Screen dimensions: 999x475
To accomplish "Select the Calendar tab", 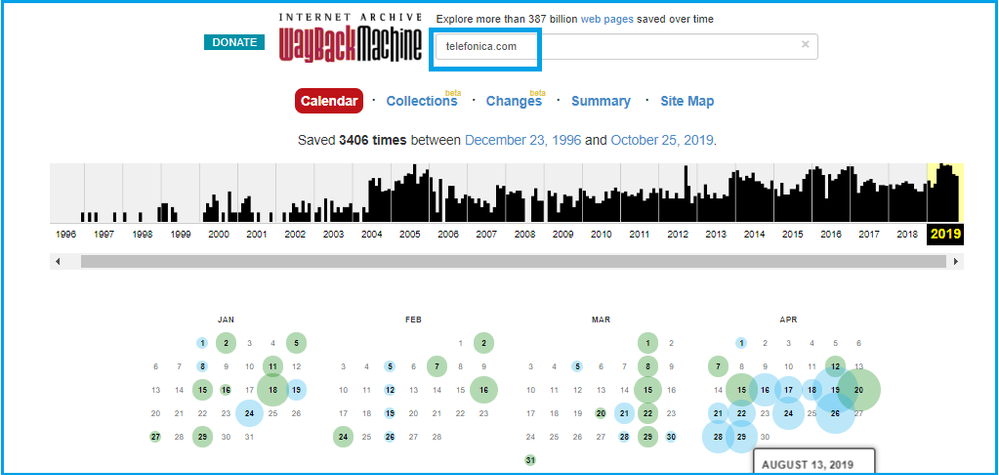I will (x=329, y=101).
